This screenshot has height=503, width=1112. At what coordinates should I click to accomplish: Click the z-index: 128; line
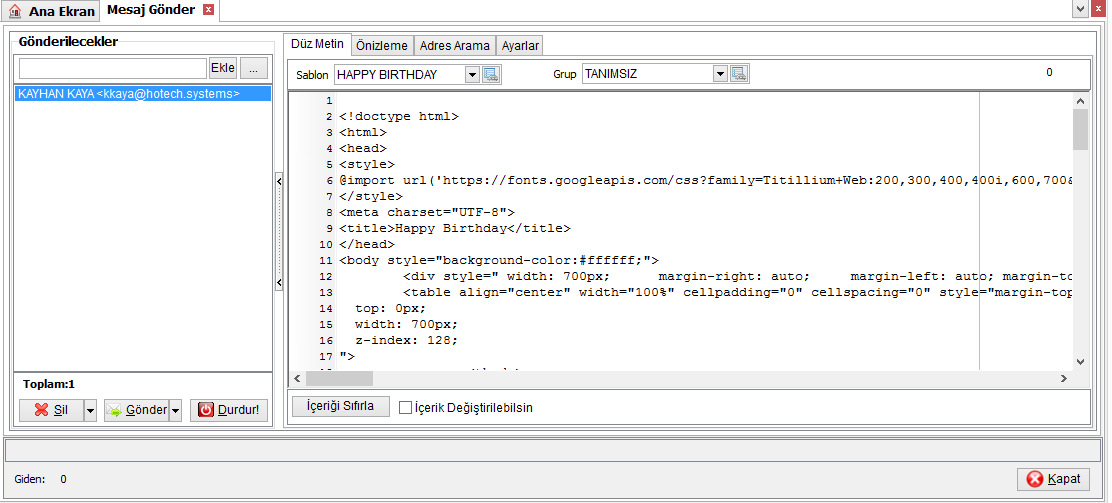(x=407, y=340)
